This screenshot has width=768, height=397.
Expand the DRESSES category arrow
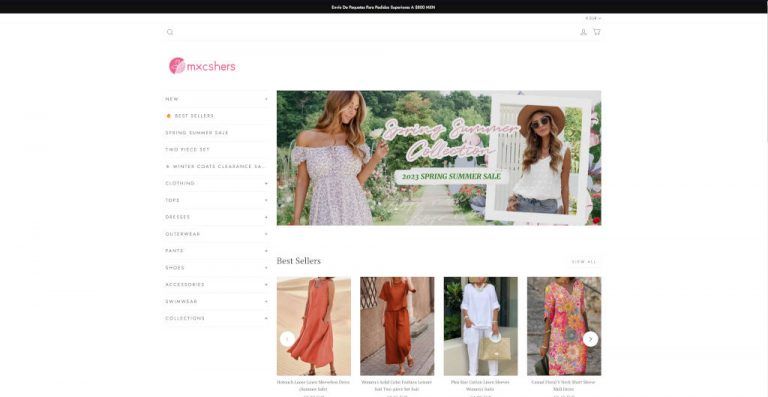coord(266,217)
